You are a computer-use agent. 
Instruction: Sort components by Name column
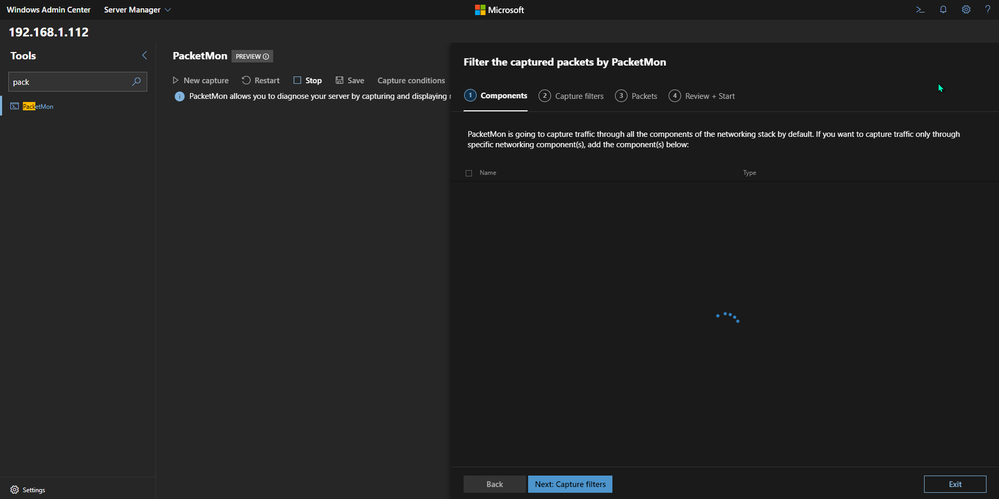point(488,173)
